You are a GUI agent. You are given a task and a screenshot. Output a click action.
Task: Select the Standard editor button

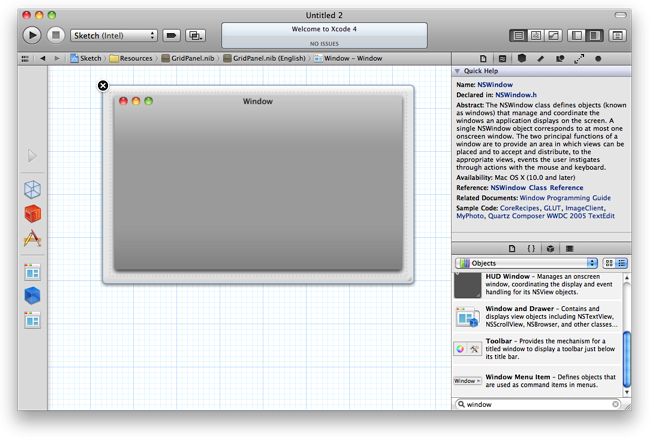click(x=518, y=36)
